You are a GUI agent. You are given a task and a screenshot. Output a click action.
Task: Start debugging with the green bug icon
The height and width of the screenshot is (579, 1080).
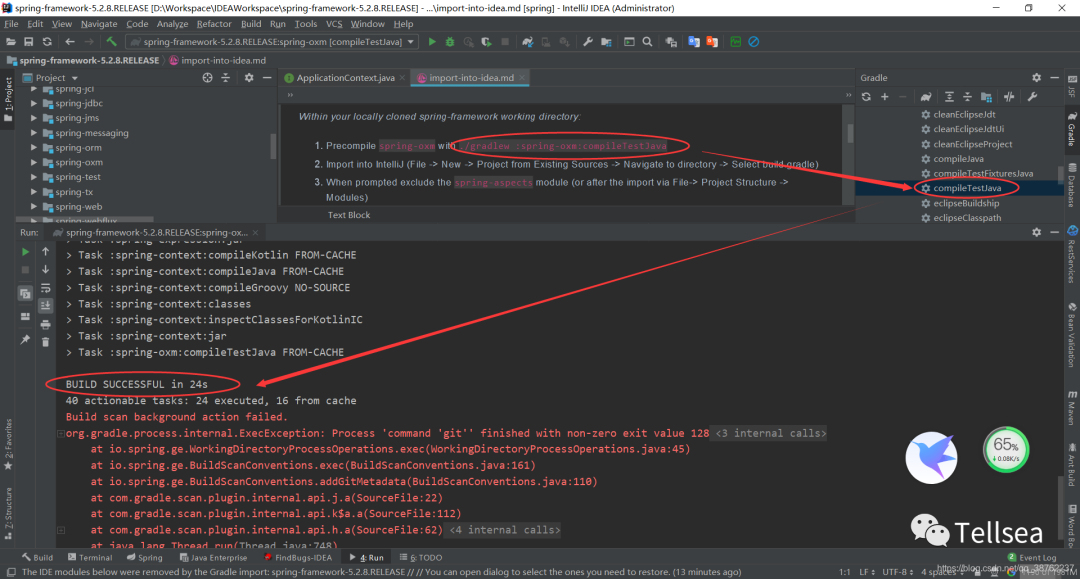tap(450, 42)
